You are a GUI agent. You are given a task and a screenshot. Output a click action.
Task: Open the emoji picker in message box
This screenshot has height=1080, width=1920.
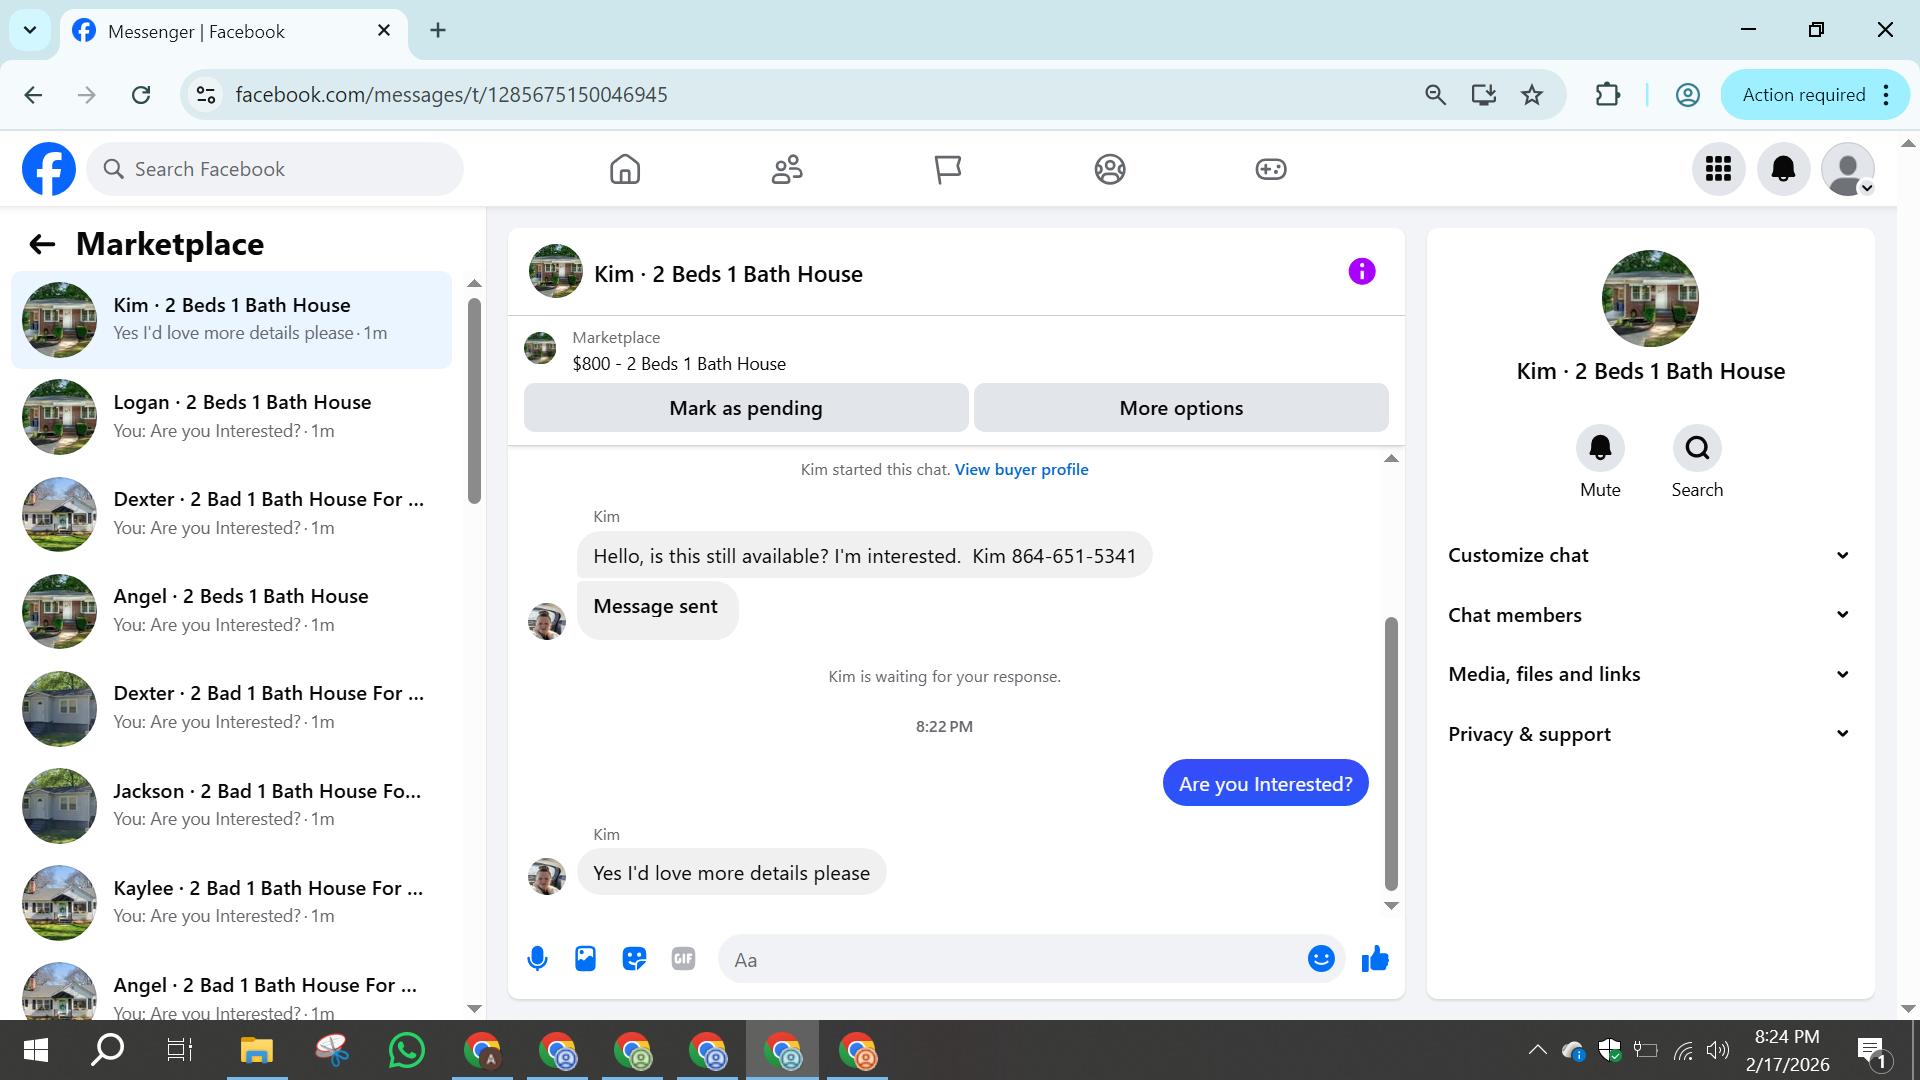(1321, 959)
